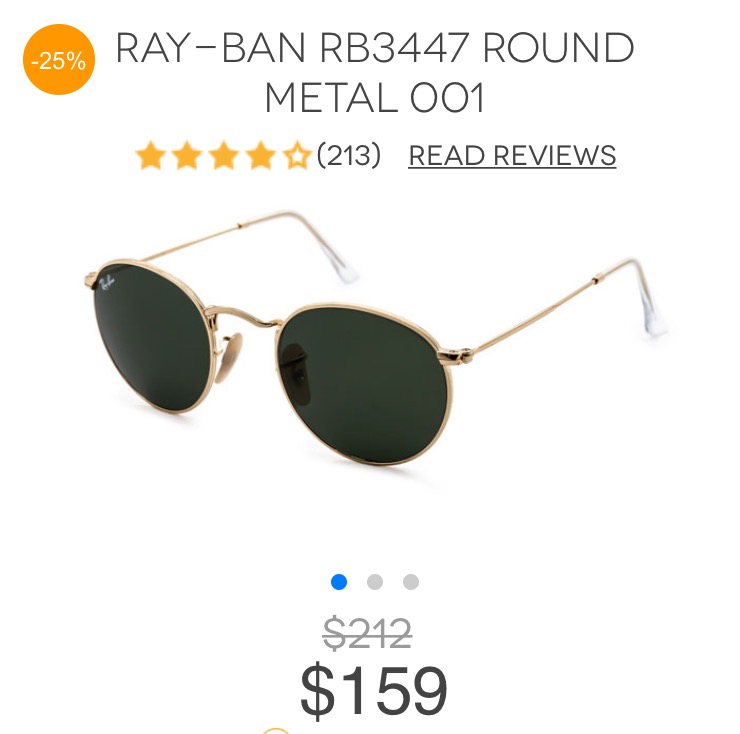Image resolution: width=740 pixels, height=734 pixels.
Task: Click the right green lens of the sunglasses
Action: click(366, 383)
